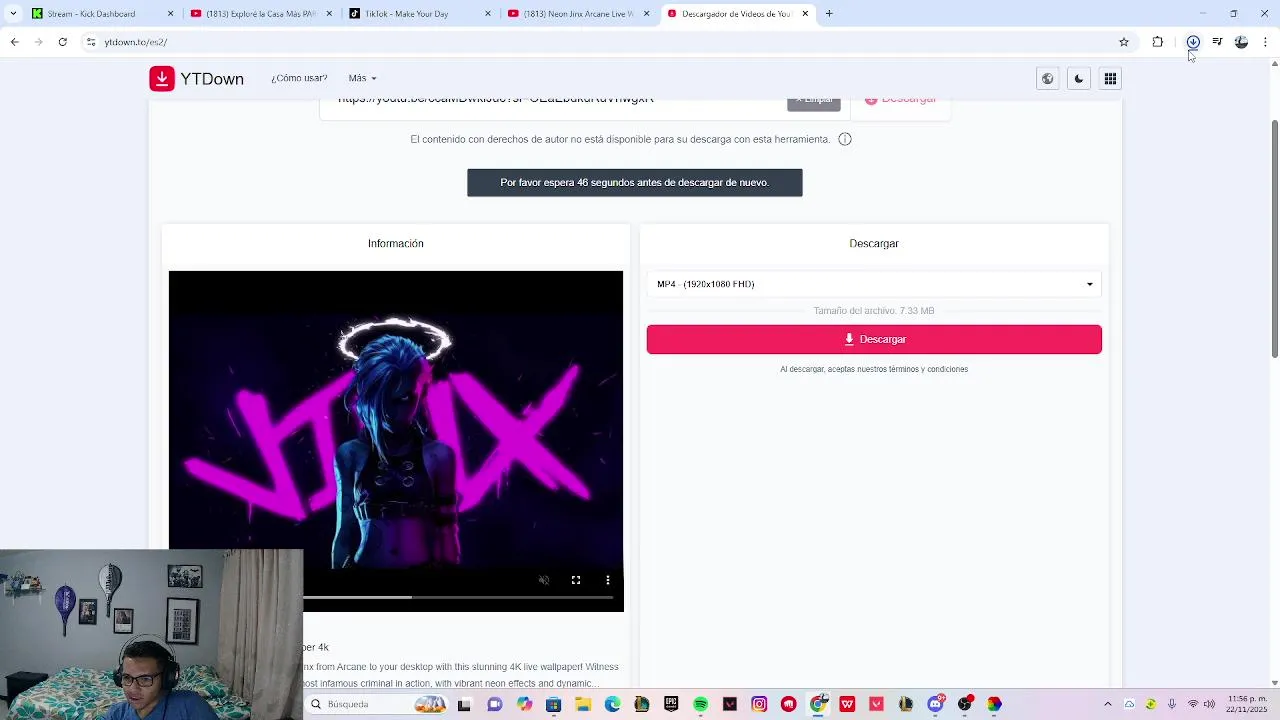Open Discord from taskbar
Viewport: 1280px width, 720px height.
(936, 704)
